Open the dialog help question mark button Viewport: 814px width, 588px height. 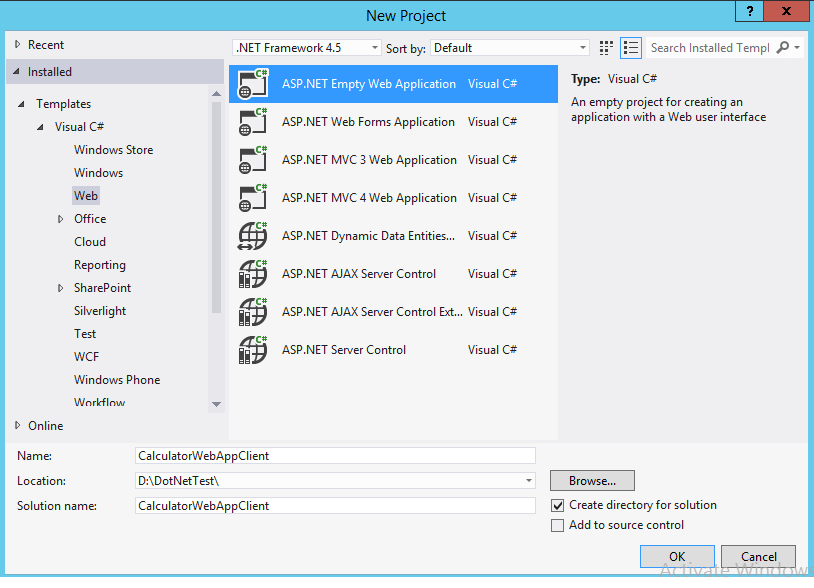coord(749,11)
